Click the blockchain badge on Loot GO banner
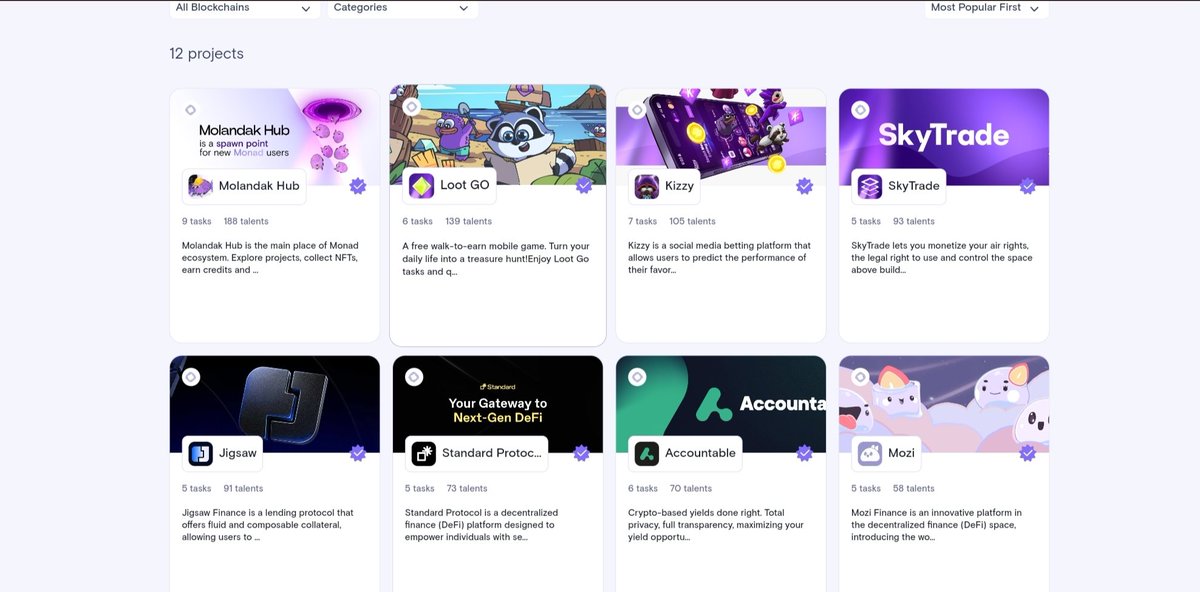Image resolution: width=1200 pixels, height=592 pixels. pos(411,106)
